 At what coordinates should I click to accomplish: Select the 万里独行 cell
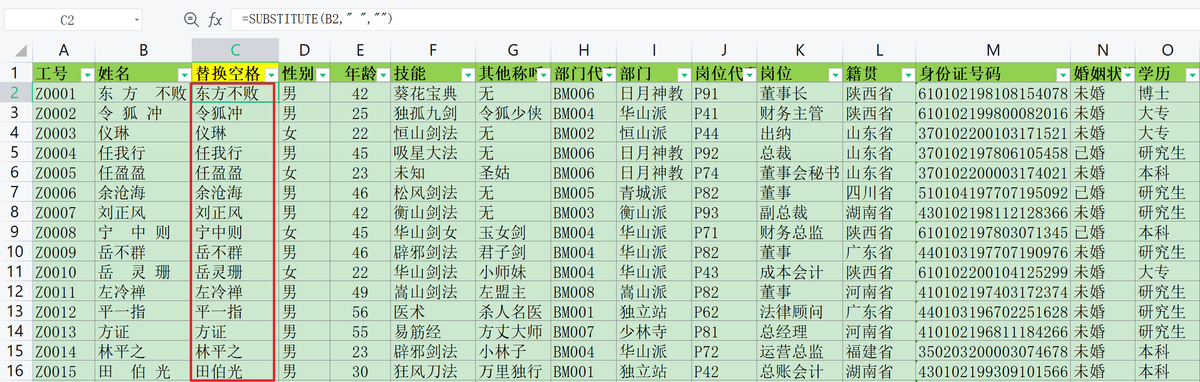coord(514,370)
